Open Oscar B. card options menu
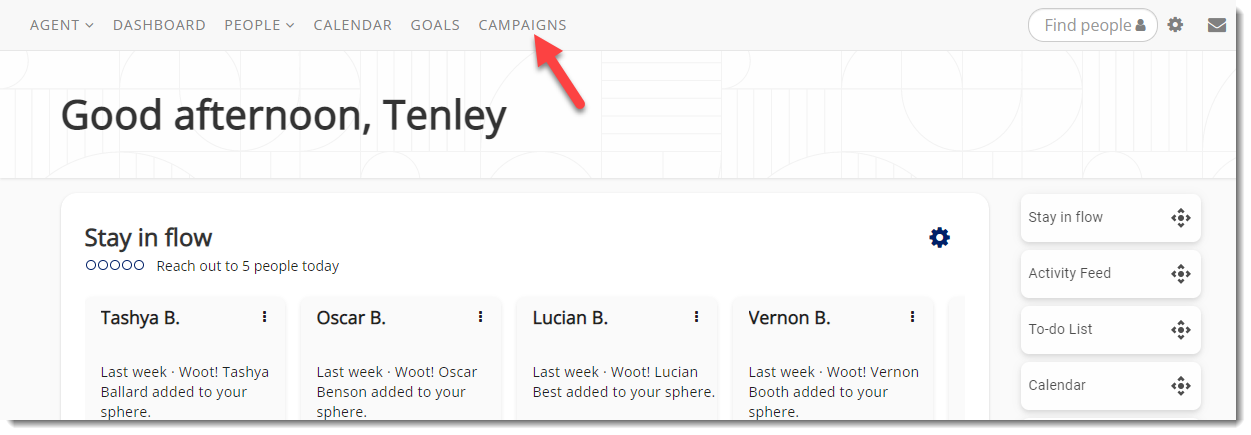 (480, 317)
